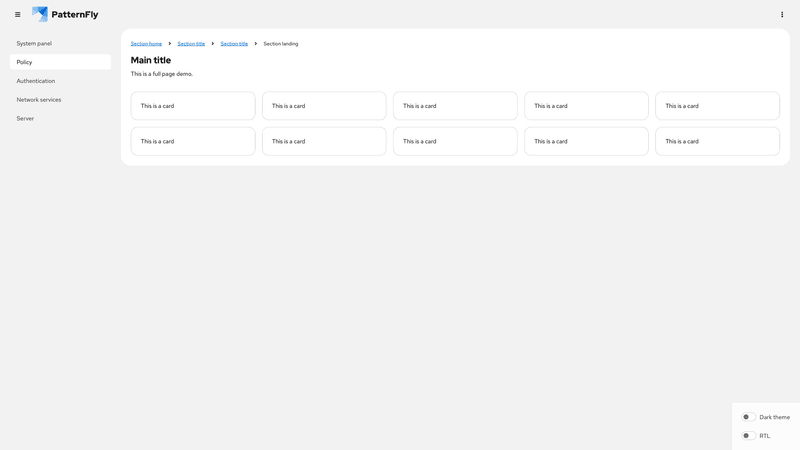Select Policy navigation item
The width and height of the screenshot is (800, 450).
tap(60, 62)
